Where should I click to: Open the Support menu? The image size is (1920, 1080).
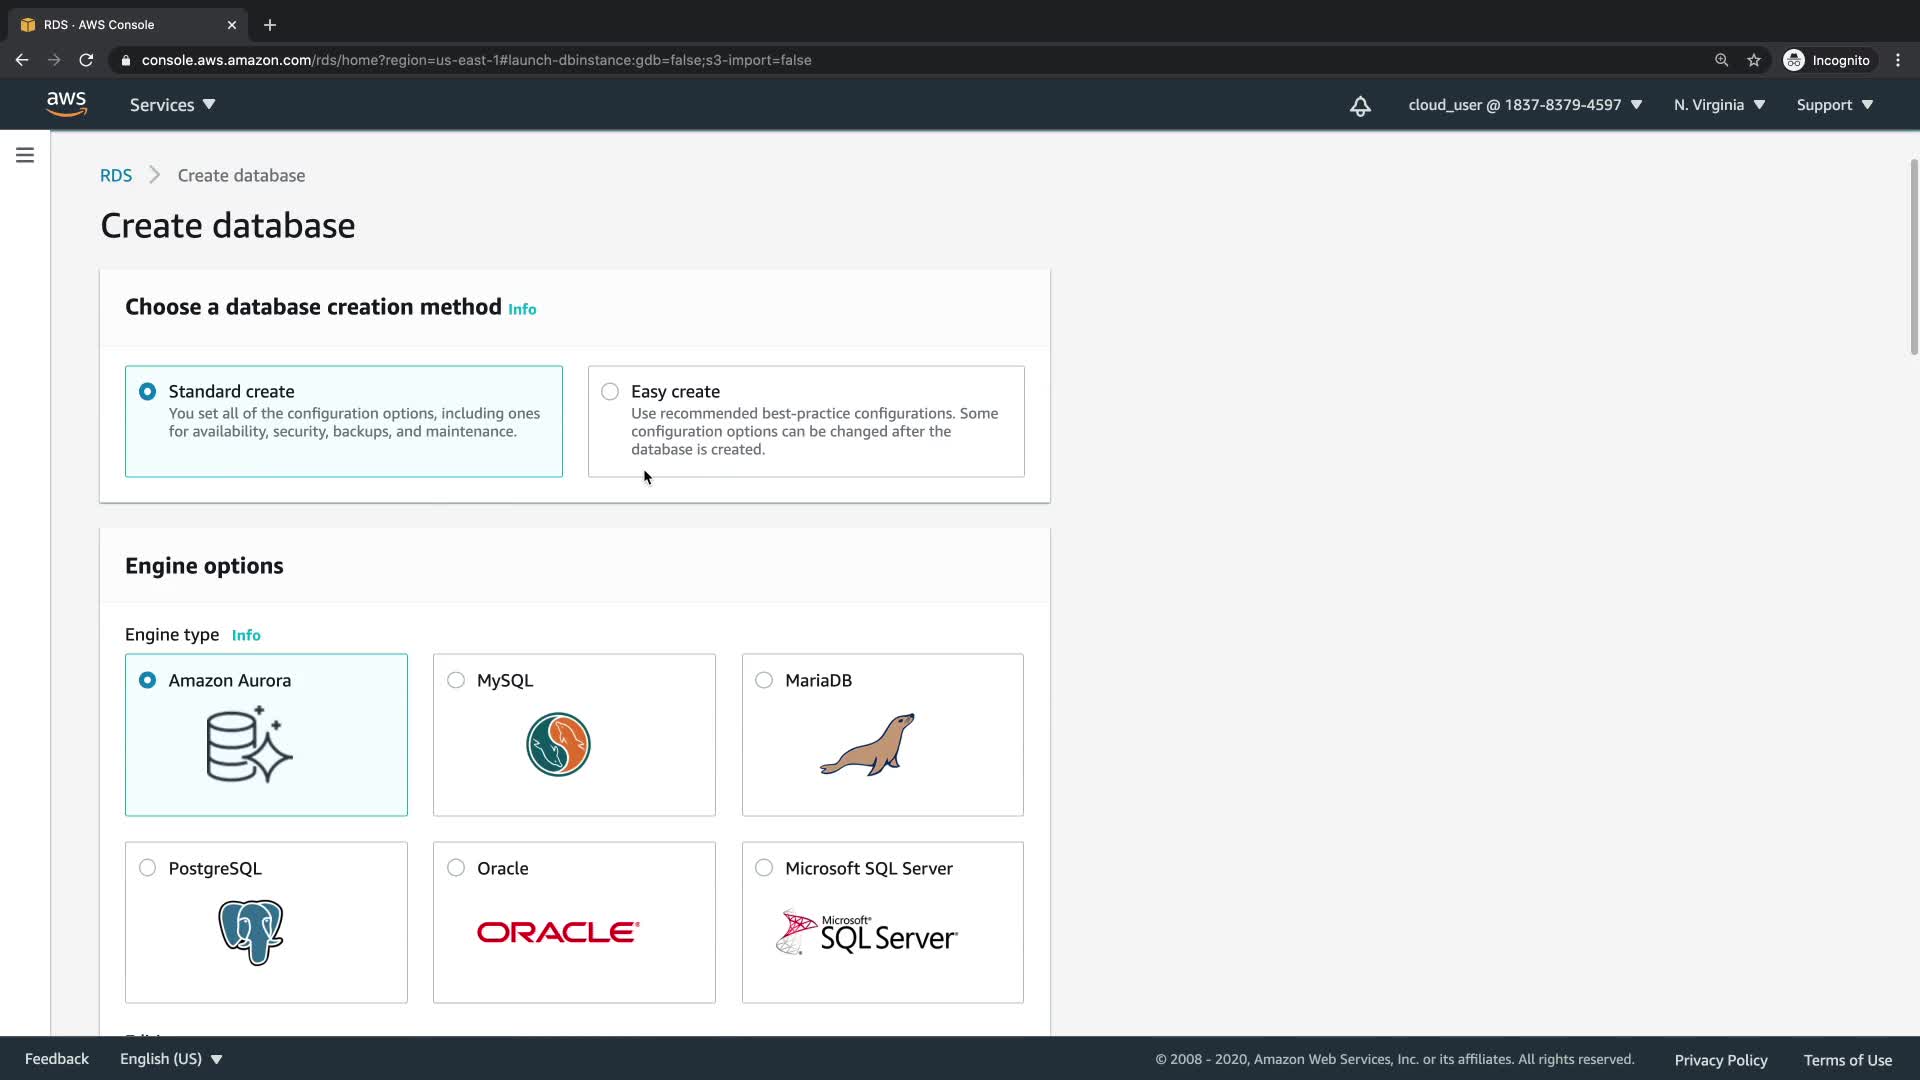[1834, 105]
